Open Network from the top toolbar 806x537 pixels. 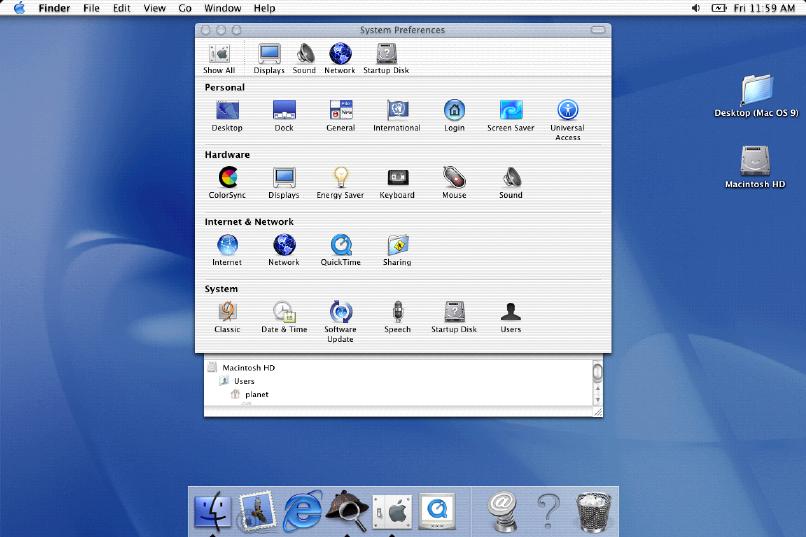(x=340, y=59)
